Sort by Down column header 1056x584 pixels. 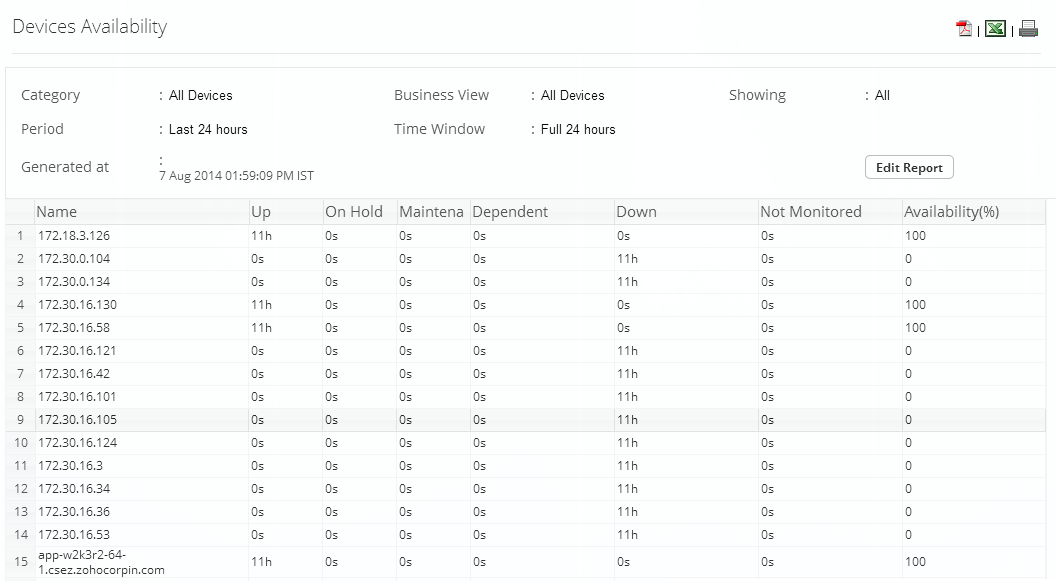pos(636,212)
